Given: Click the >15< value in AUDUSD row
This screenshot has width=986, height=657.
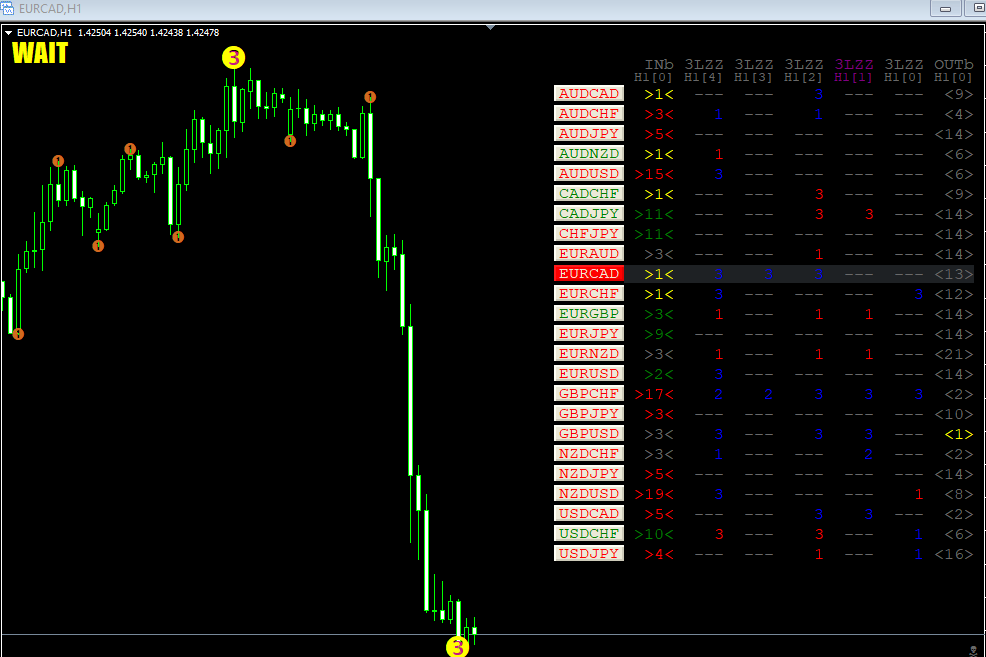Looking at the screenshot, I should (x=654, y=174).
